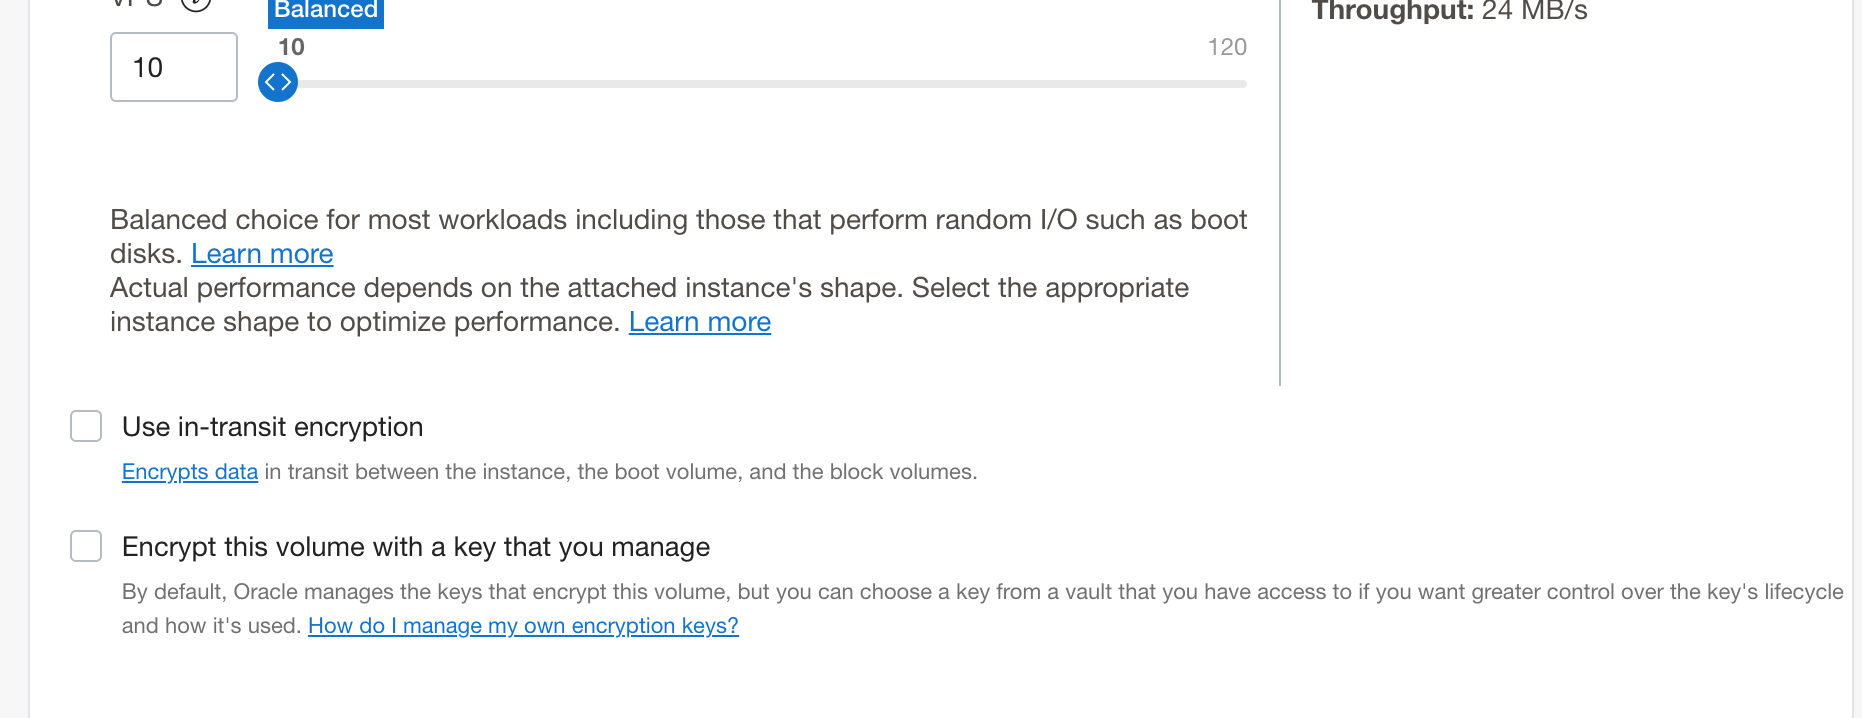
Task: Open the Encrypts data link
Action: [190, 472]
